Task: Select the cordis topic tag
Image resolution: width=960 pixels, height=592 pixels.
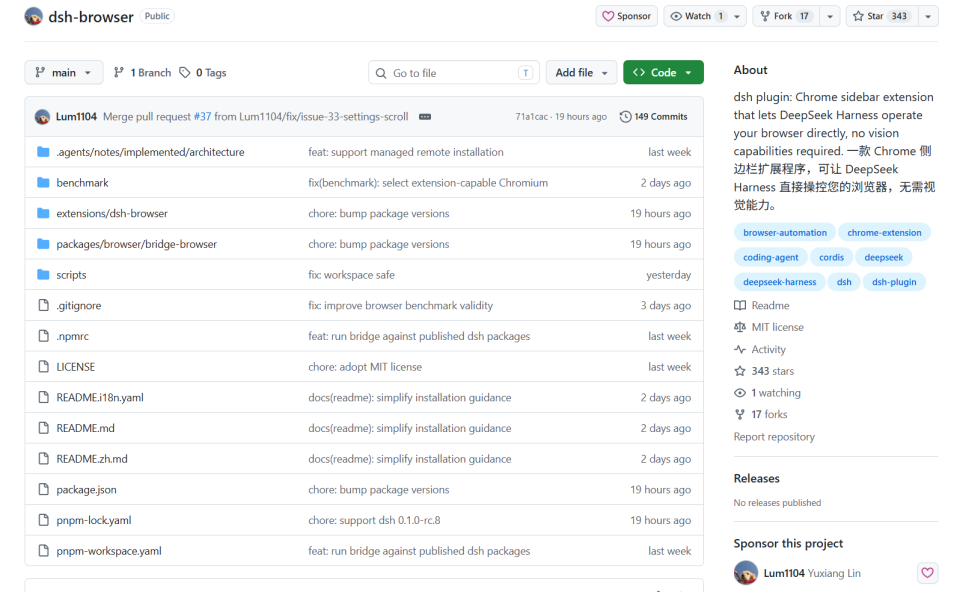Action: click(x=831, y=257)
